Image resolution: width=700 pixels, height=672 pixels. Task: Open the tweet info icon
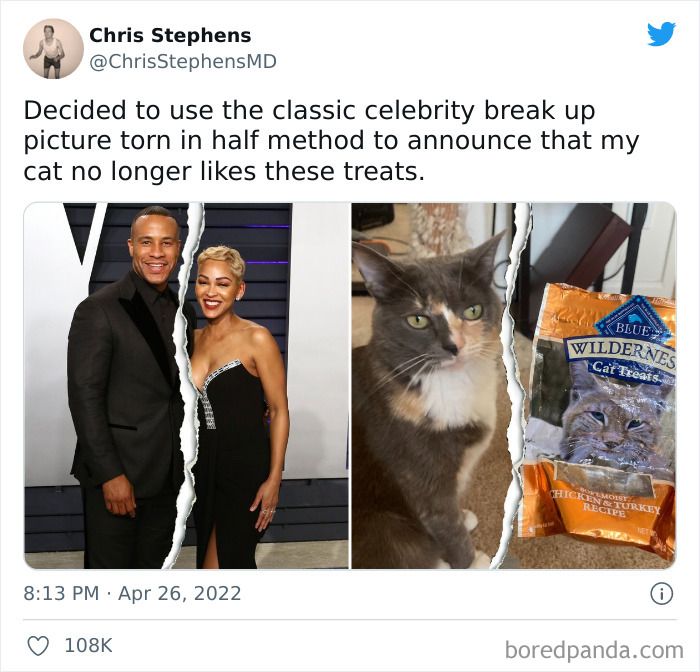(661, 594)
